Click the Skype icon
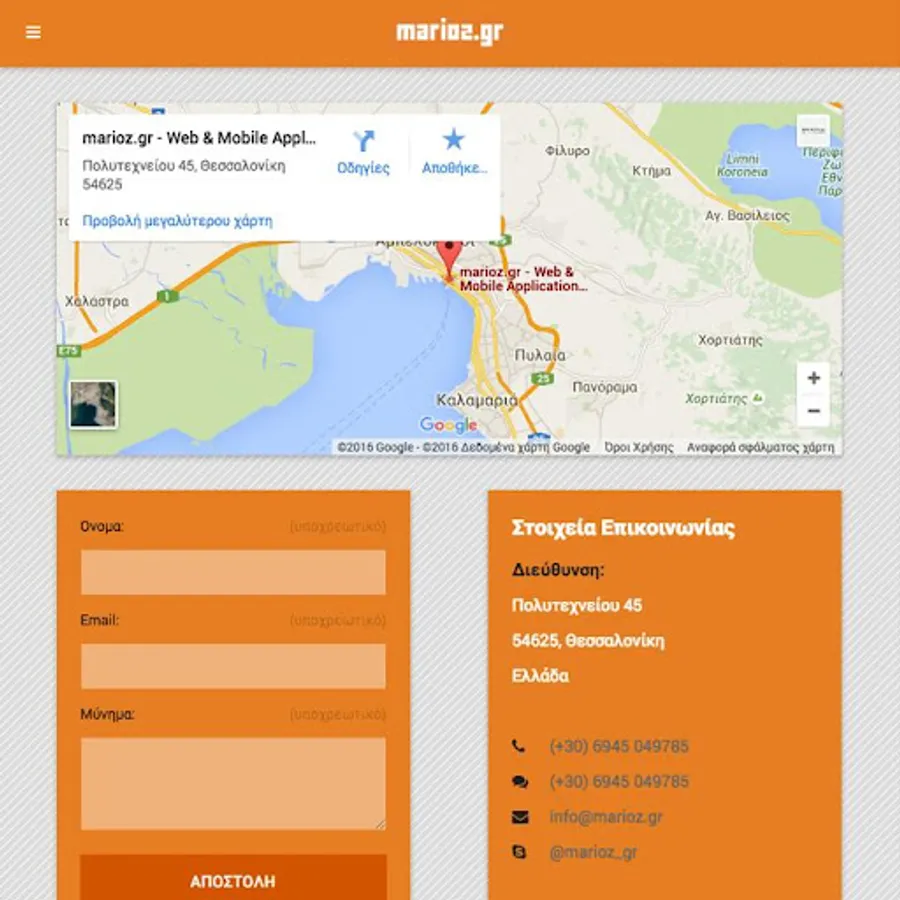The width and height of the screenshot is (900, 900). (519, 852)
